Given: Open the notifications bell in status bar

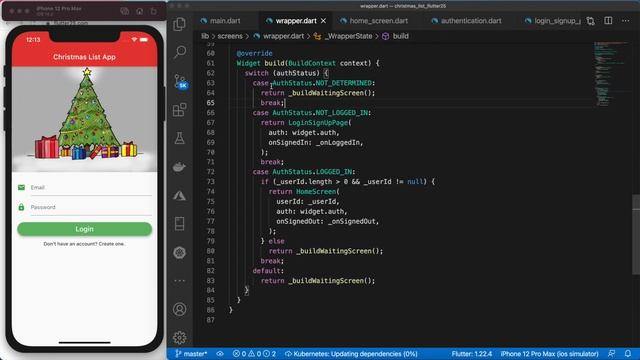Looking at the screenshot, I should click(x=628, y=354).
